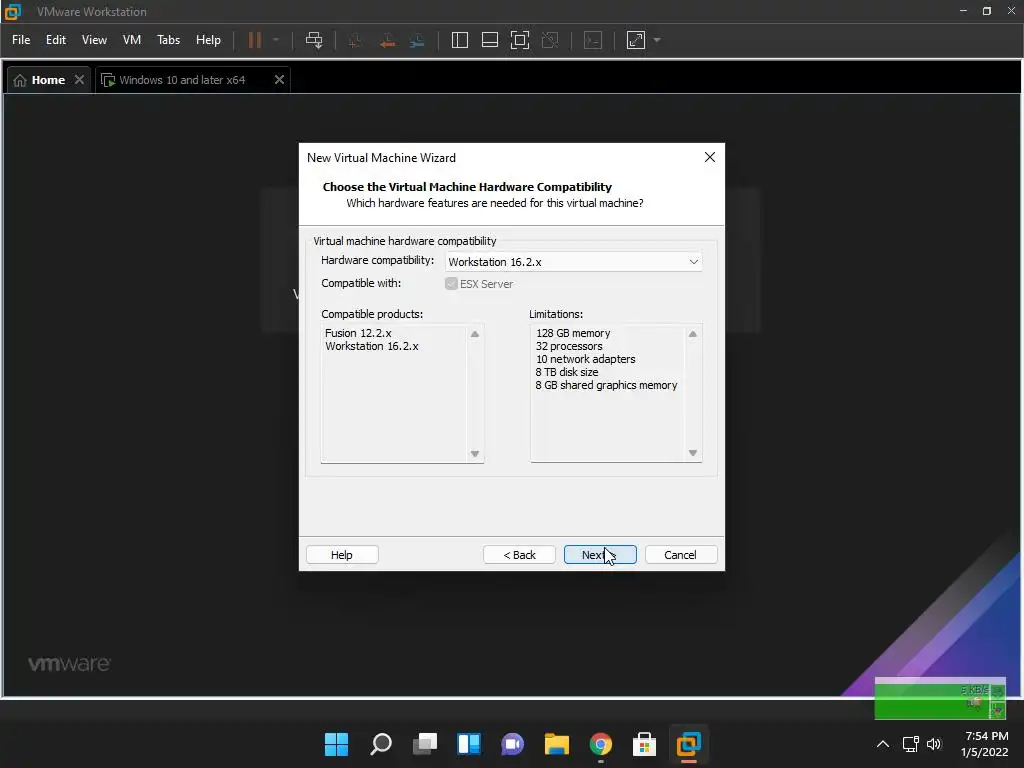Click up arrow of Limitations scrollbar
Viewport: 1024px width, 768px height.
[693, 334]
